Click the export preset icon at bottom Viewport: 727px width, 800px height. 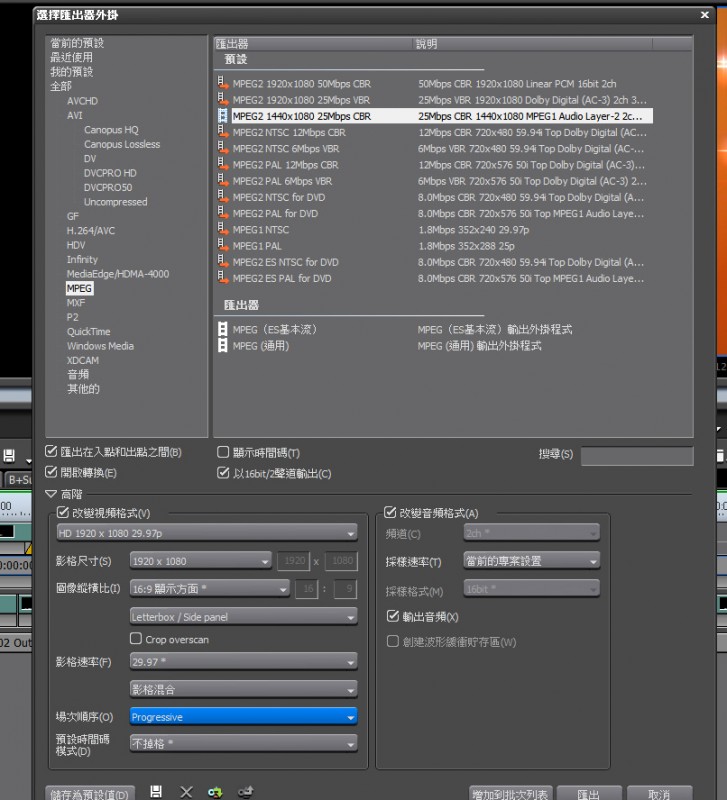(x=245, y=792)
